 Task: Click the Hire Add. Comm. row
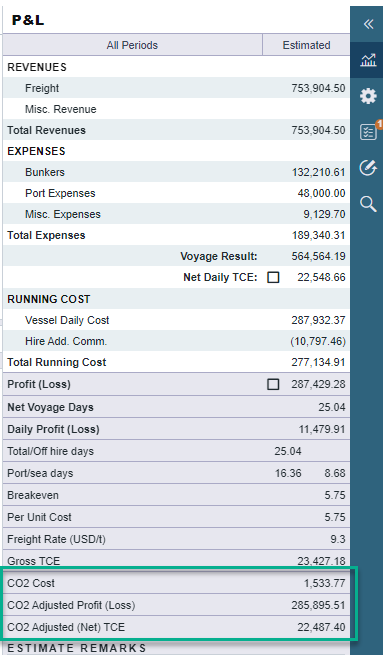tap(176, 341)
